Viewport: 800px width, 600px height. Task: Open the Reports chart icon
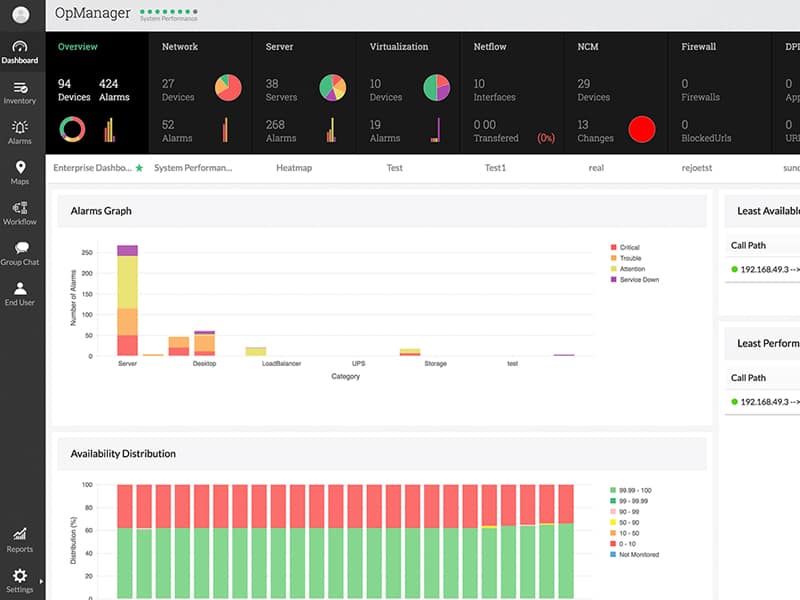[20, 535]
